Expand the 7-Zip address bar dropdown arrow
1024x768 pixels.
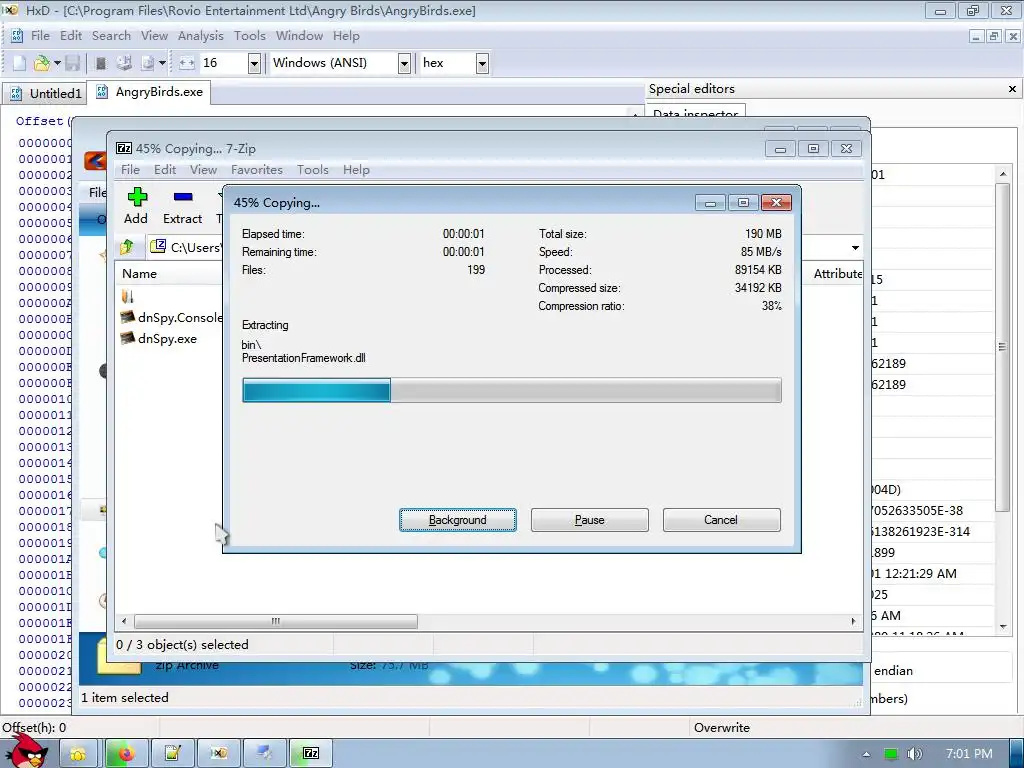855,248
